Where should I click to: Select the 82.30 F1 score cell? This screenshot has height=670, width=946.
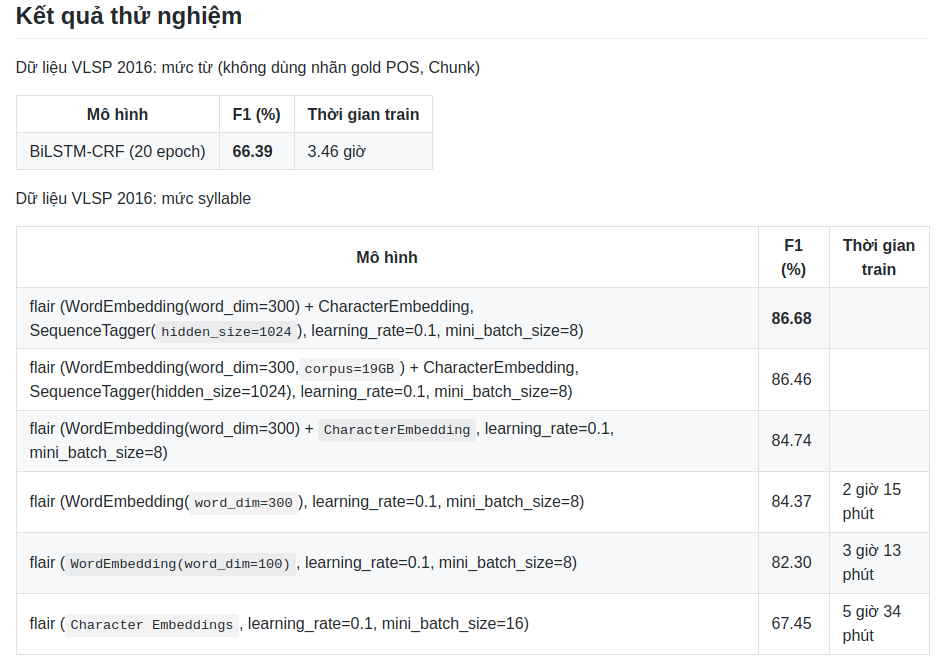(x=791, y=563)
